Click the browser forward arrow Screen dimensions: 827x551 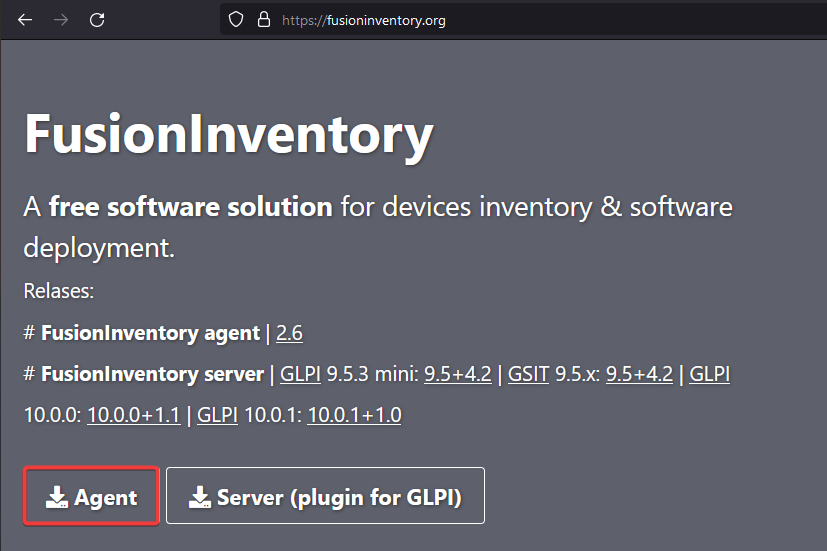pos(61,19)
